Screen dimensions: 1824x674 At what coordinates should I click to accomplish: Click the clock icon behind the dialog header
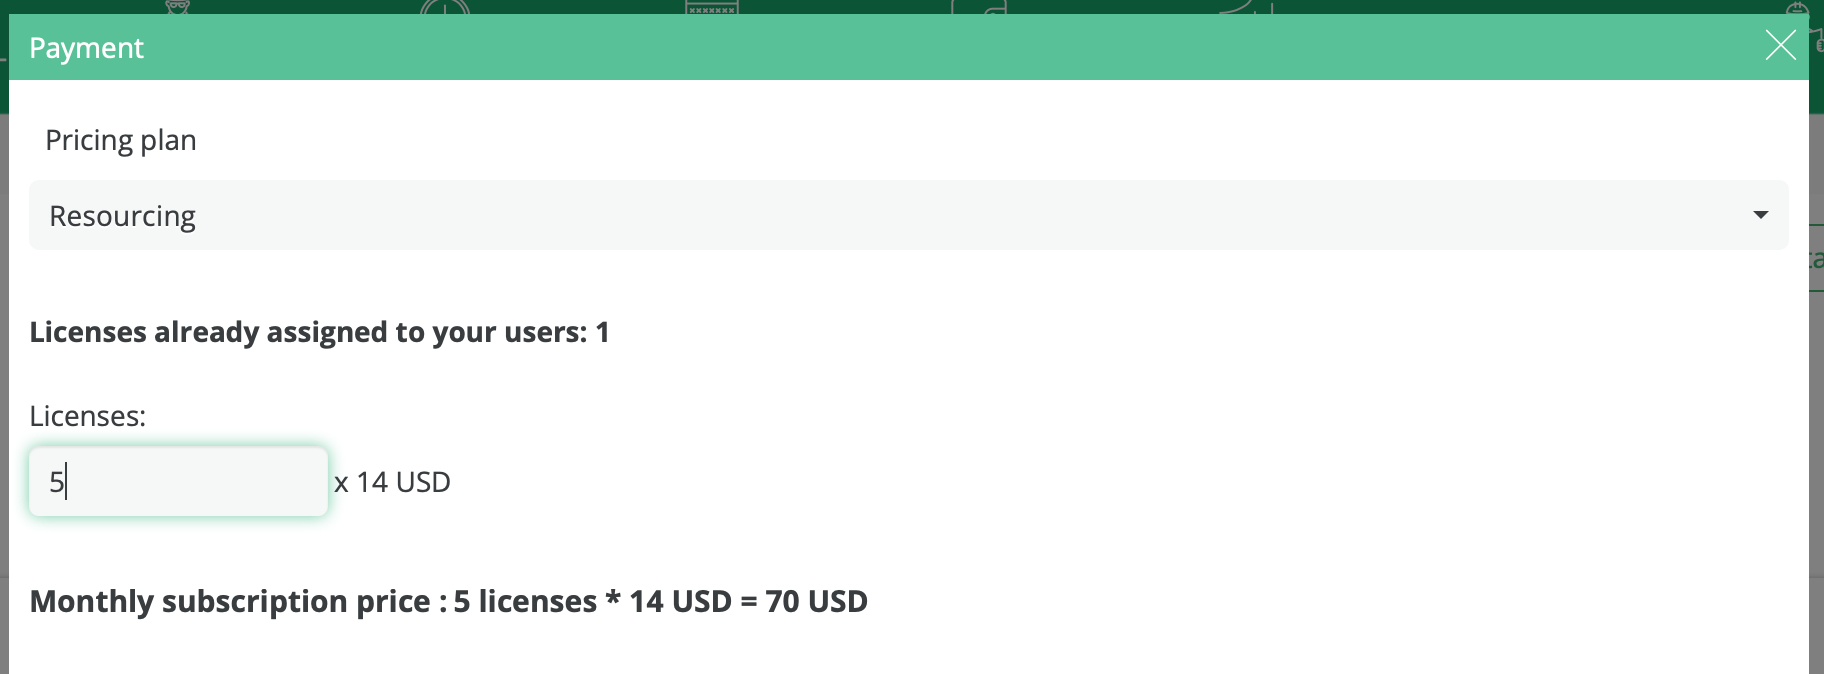coord(445,6)
